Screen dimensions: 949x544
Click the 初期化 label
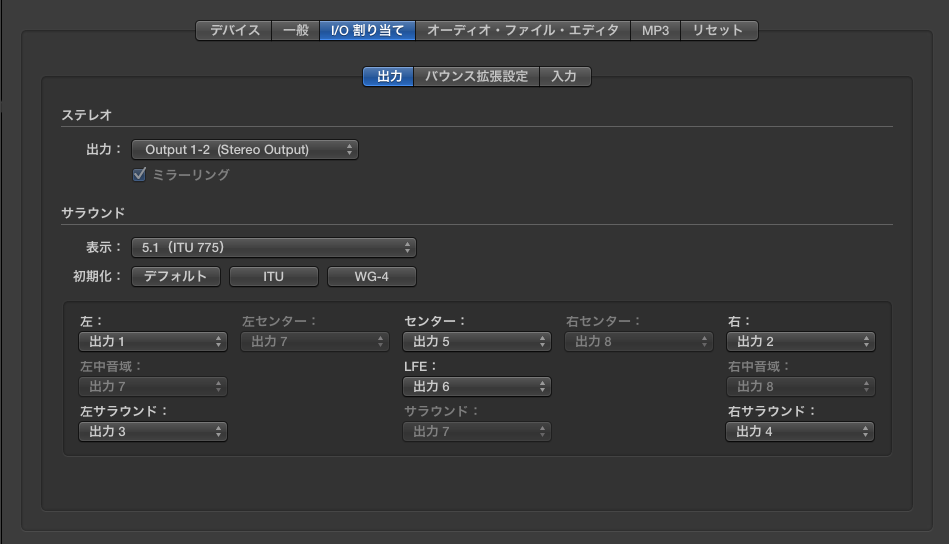click(x=97, y=277)
